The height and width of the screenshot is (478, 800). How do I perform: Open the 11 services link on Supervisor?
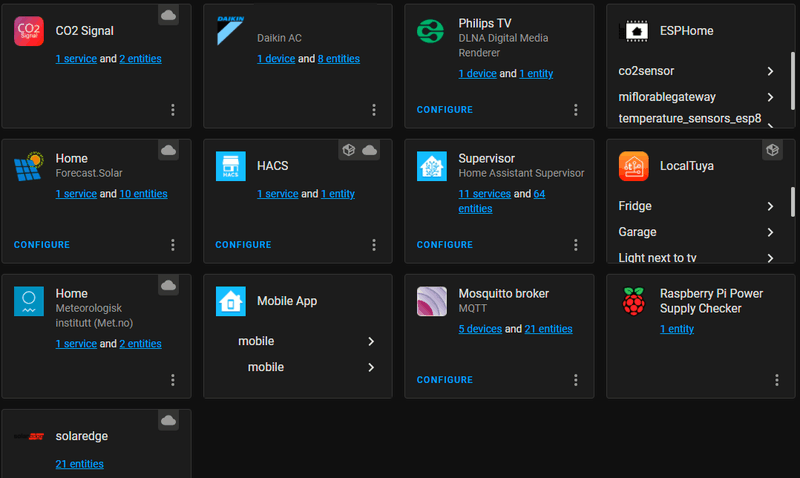[485, 194]
